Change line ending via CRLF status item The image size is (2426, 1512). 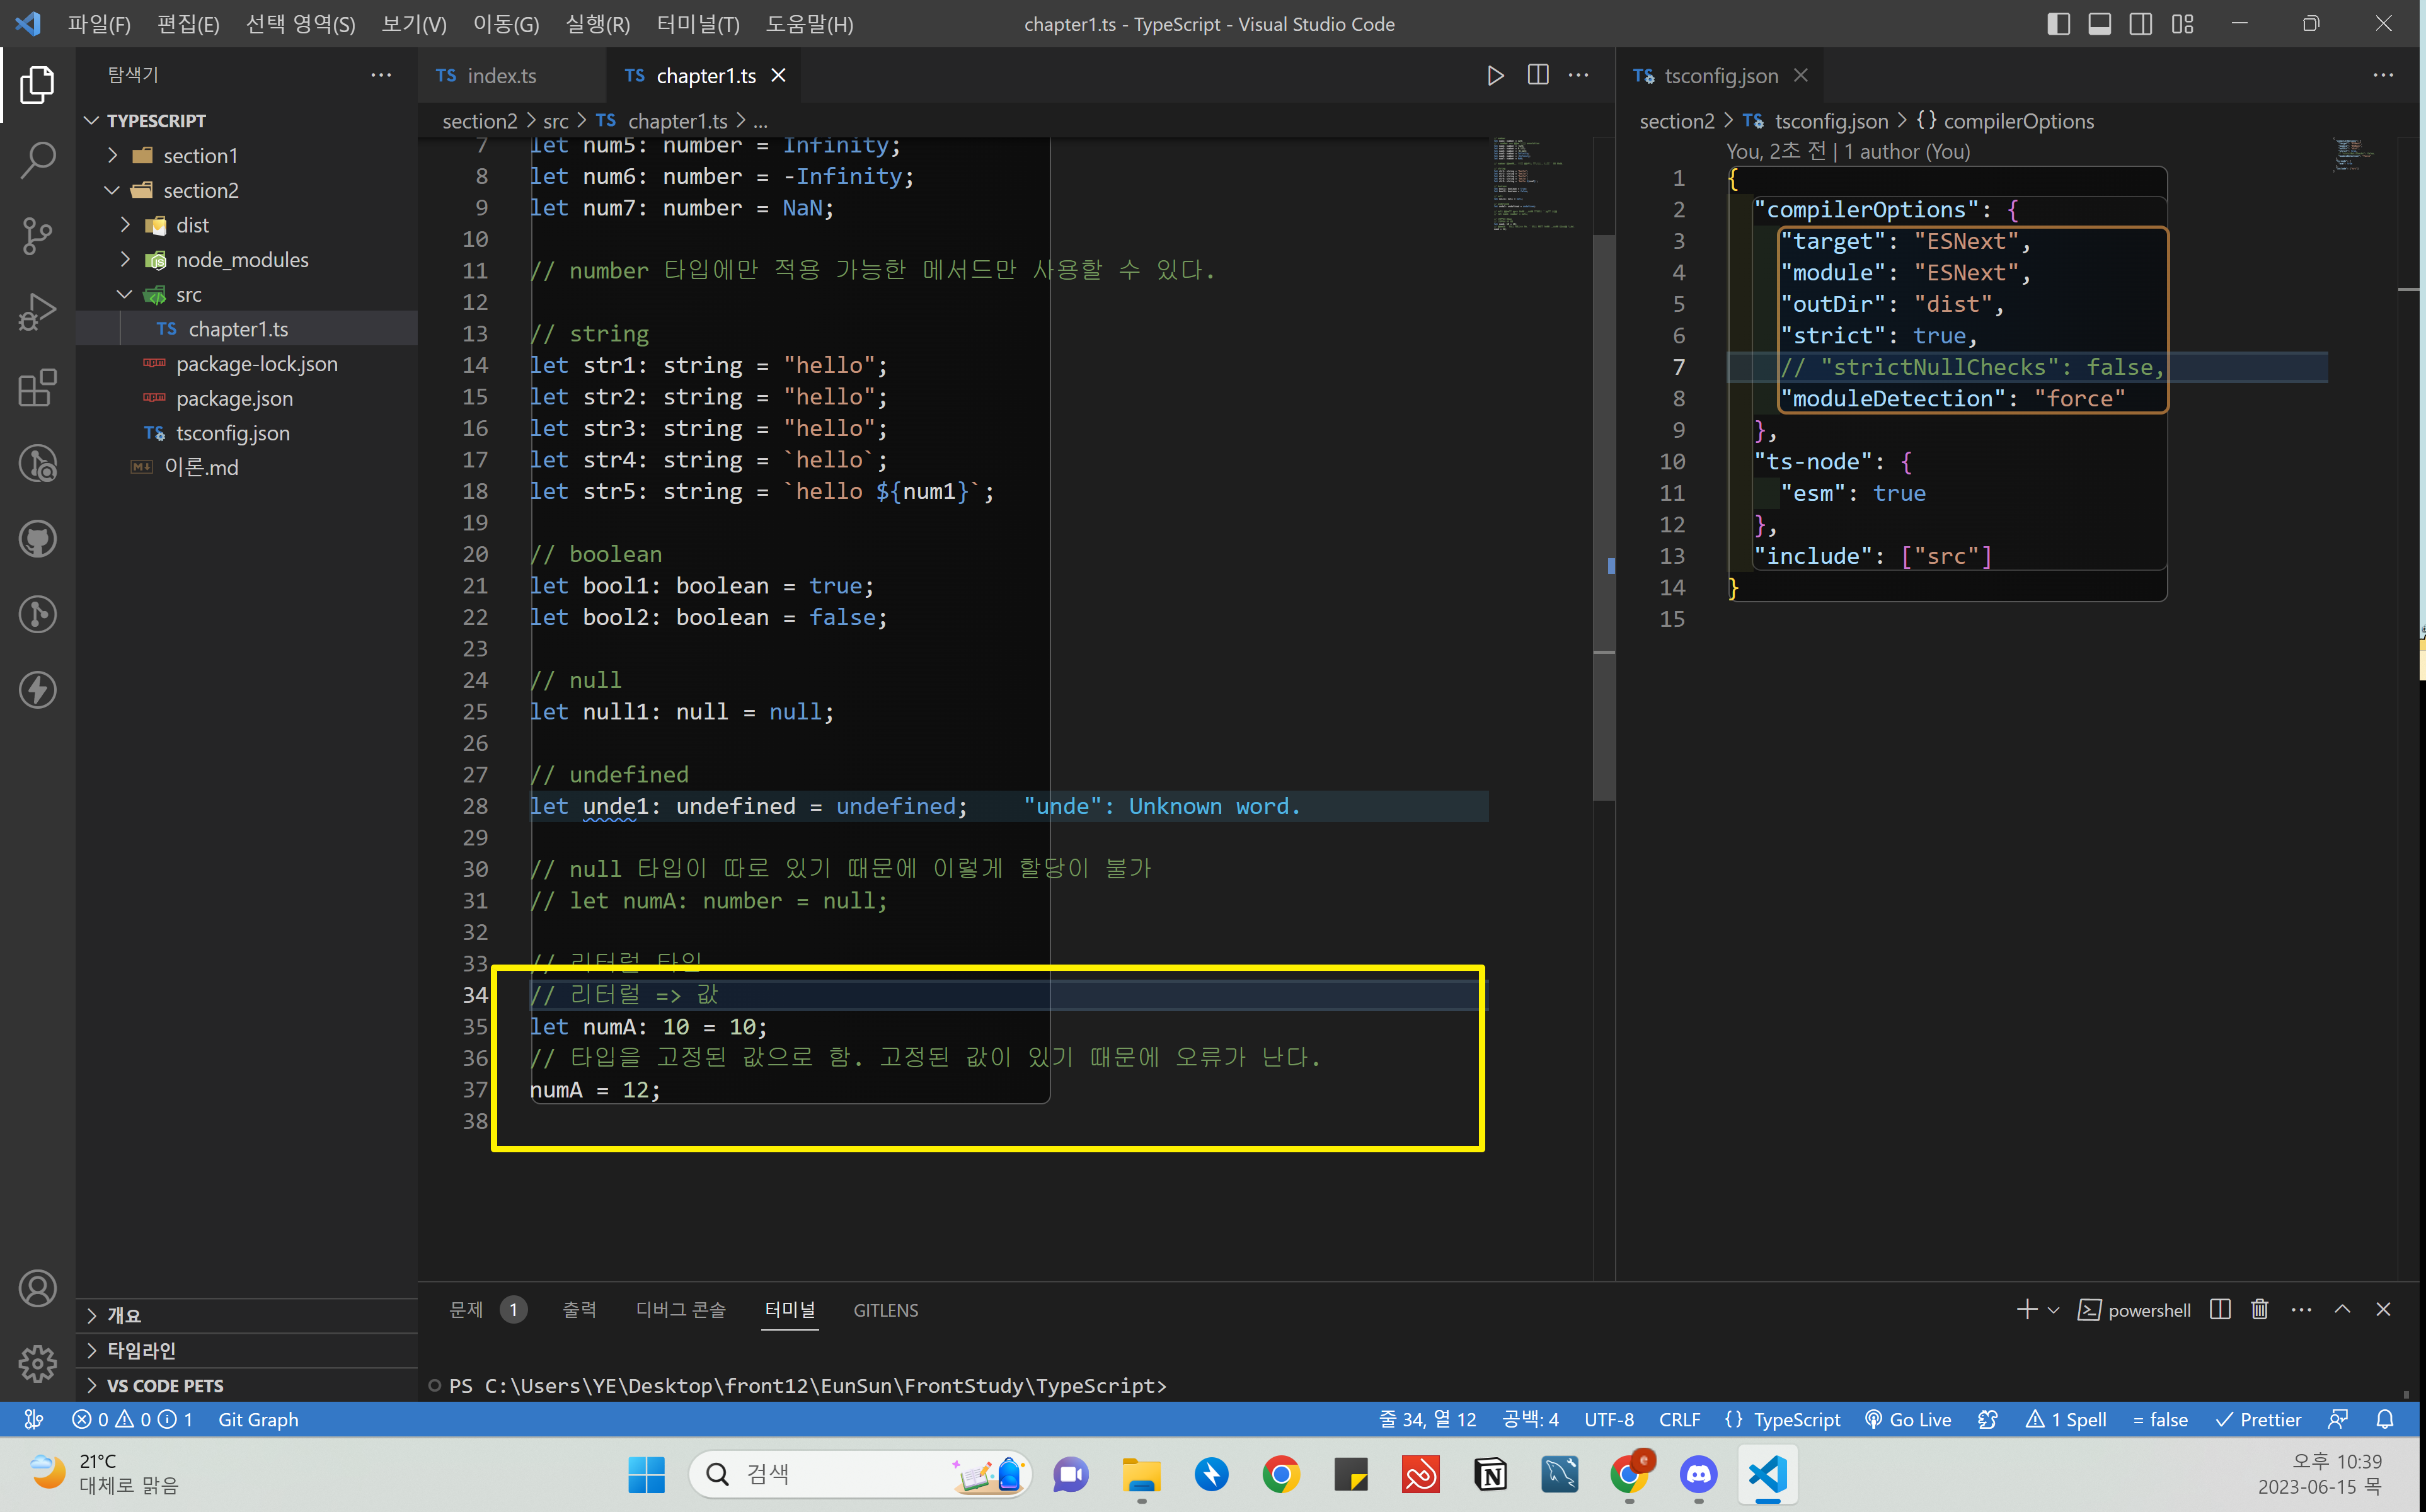1679,1419
